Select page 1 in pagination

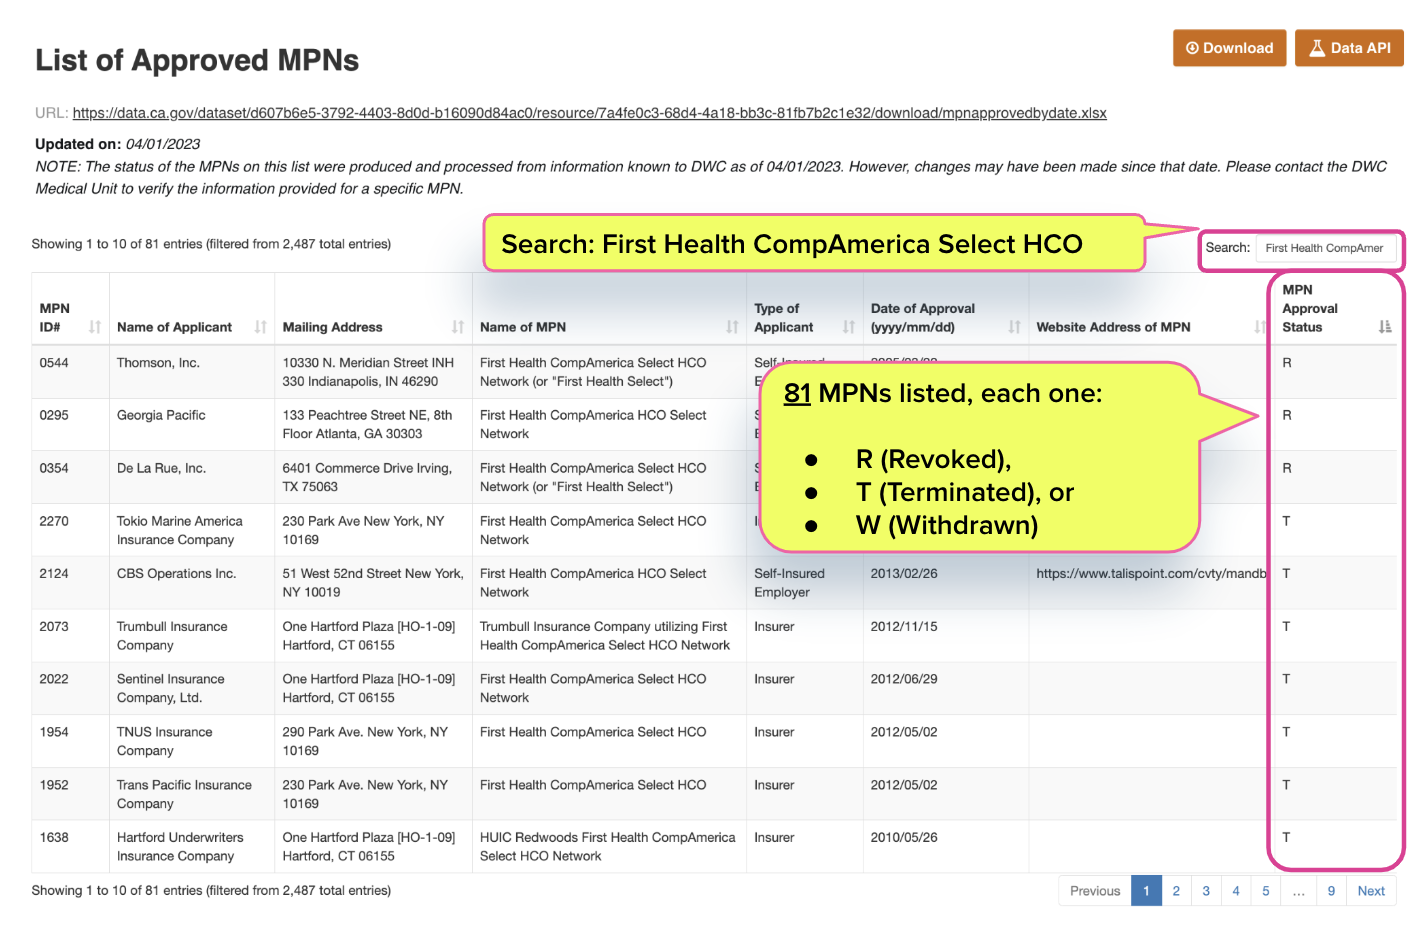[1146, 891]
